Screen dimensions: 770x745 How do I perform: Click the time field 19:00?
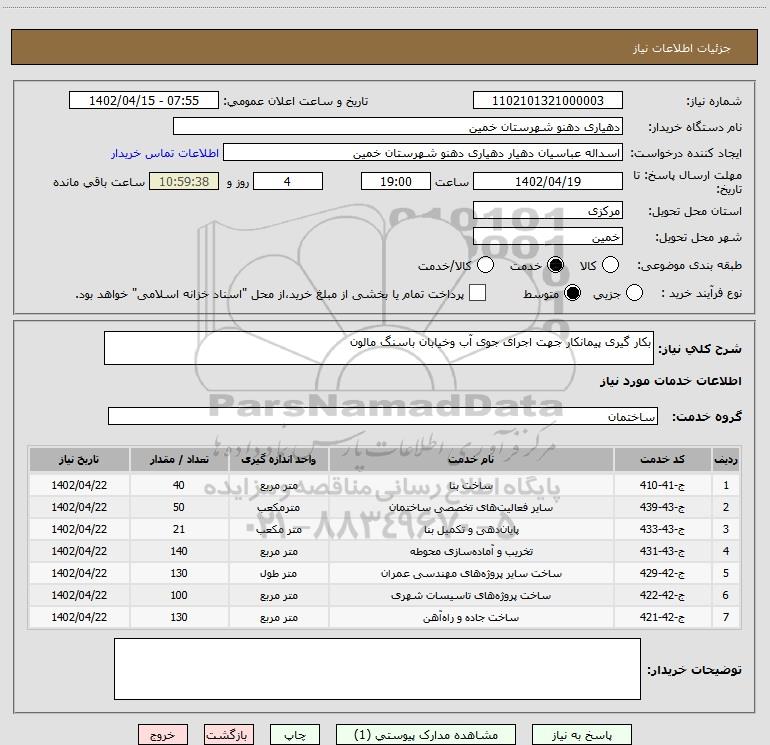coord(396,181)
